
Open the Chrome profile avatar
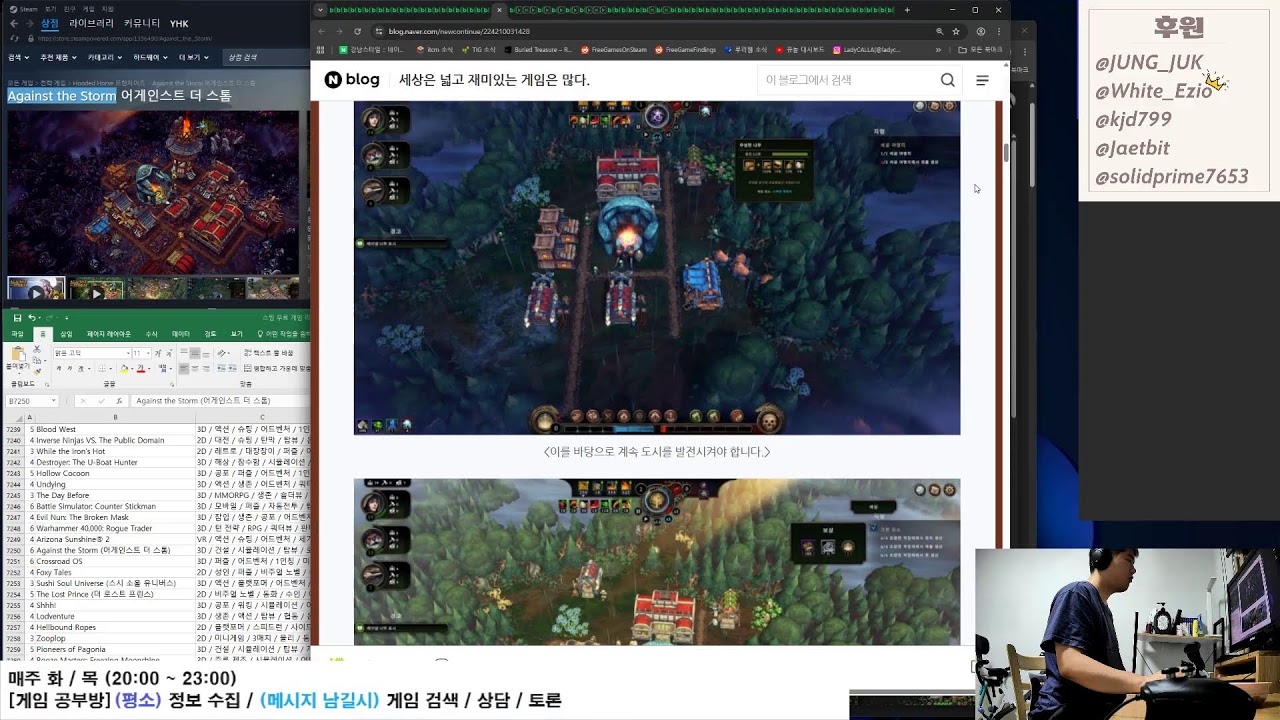[x=980, y=31]
